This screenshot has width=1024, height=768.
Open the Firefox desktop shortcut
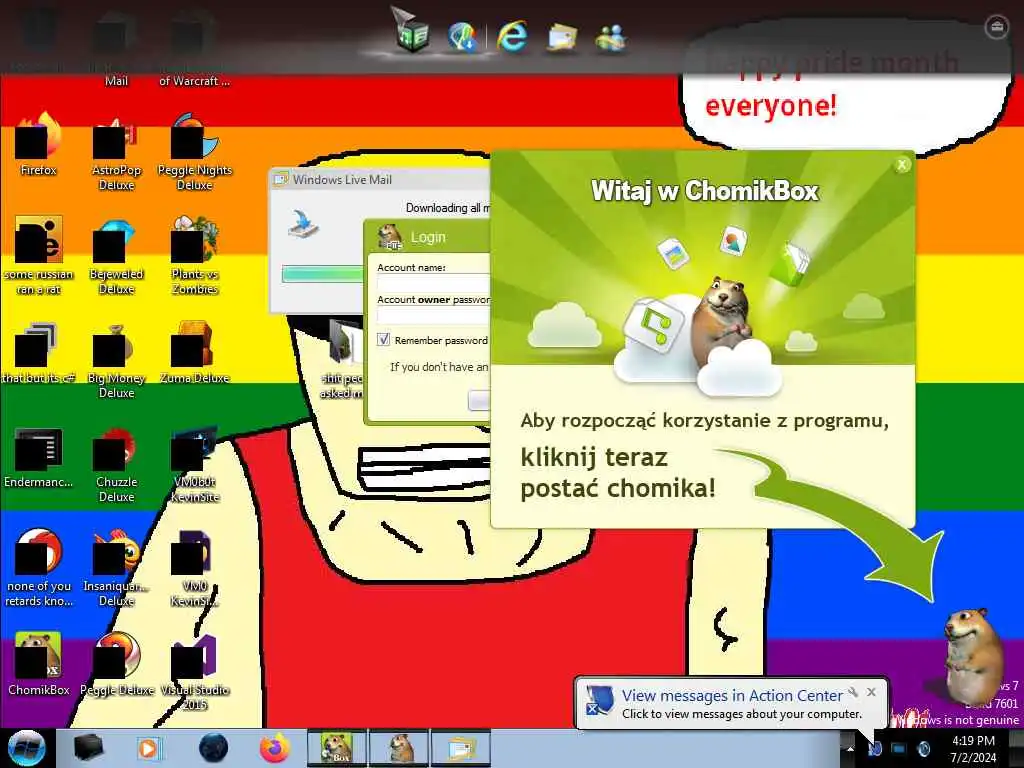coord(39,145)
